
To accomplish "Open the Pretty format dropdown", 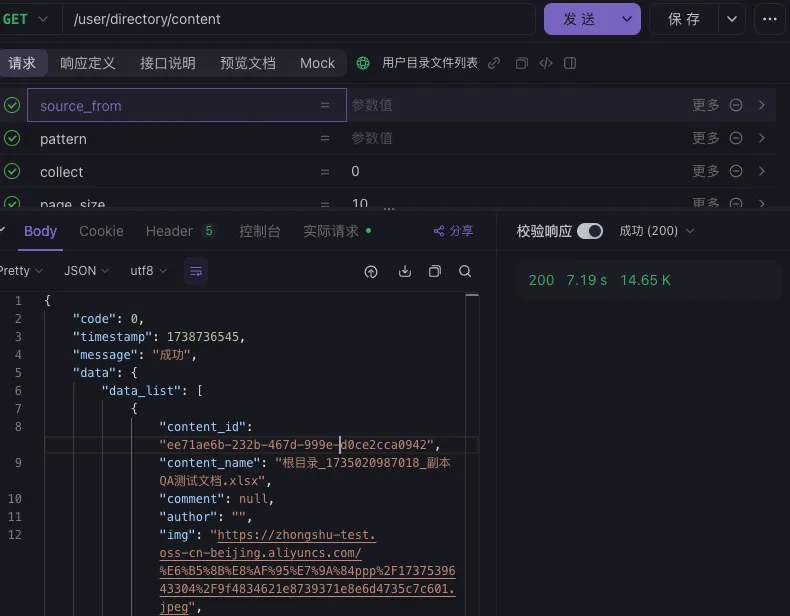I will tap(20, 271).
